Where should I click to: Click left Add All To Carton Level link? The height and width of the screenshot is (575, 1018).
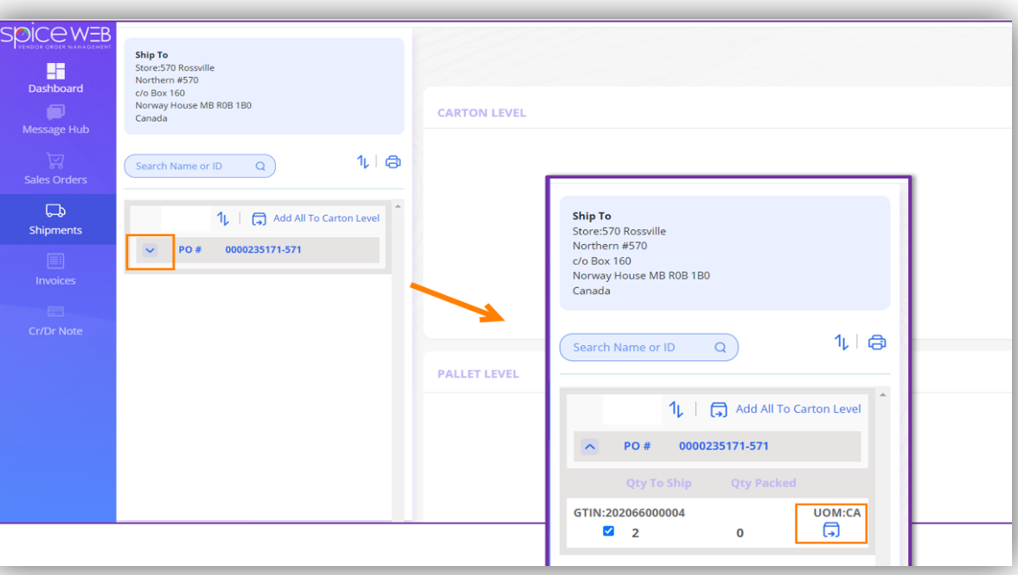tap(327, 218)
